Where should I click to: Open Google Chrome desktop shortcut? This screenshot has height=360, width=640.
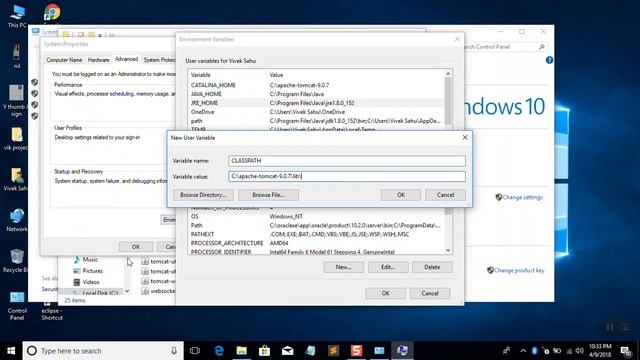point(52,13)
